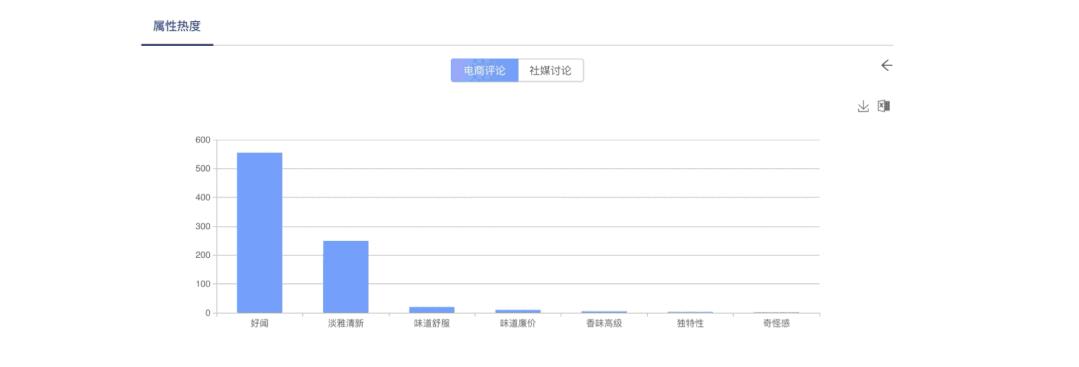Click the 淡雅清新 axis label
The image size is (1079, 367).
coord(345,323)
